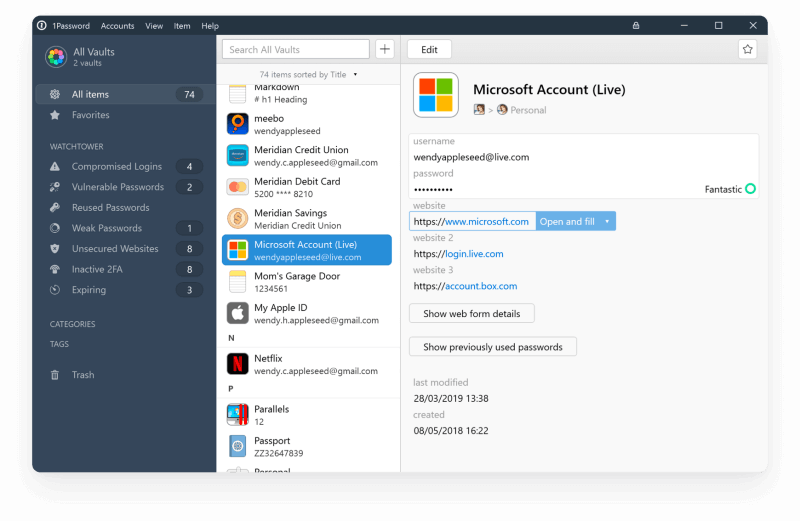This screenshot has height=521, width=800.
Task: Open the 1Password menu
Action: [71, 26]
